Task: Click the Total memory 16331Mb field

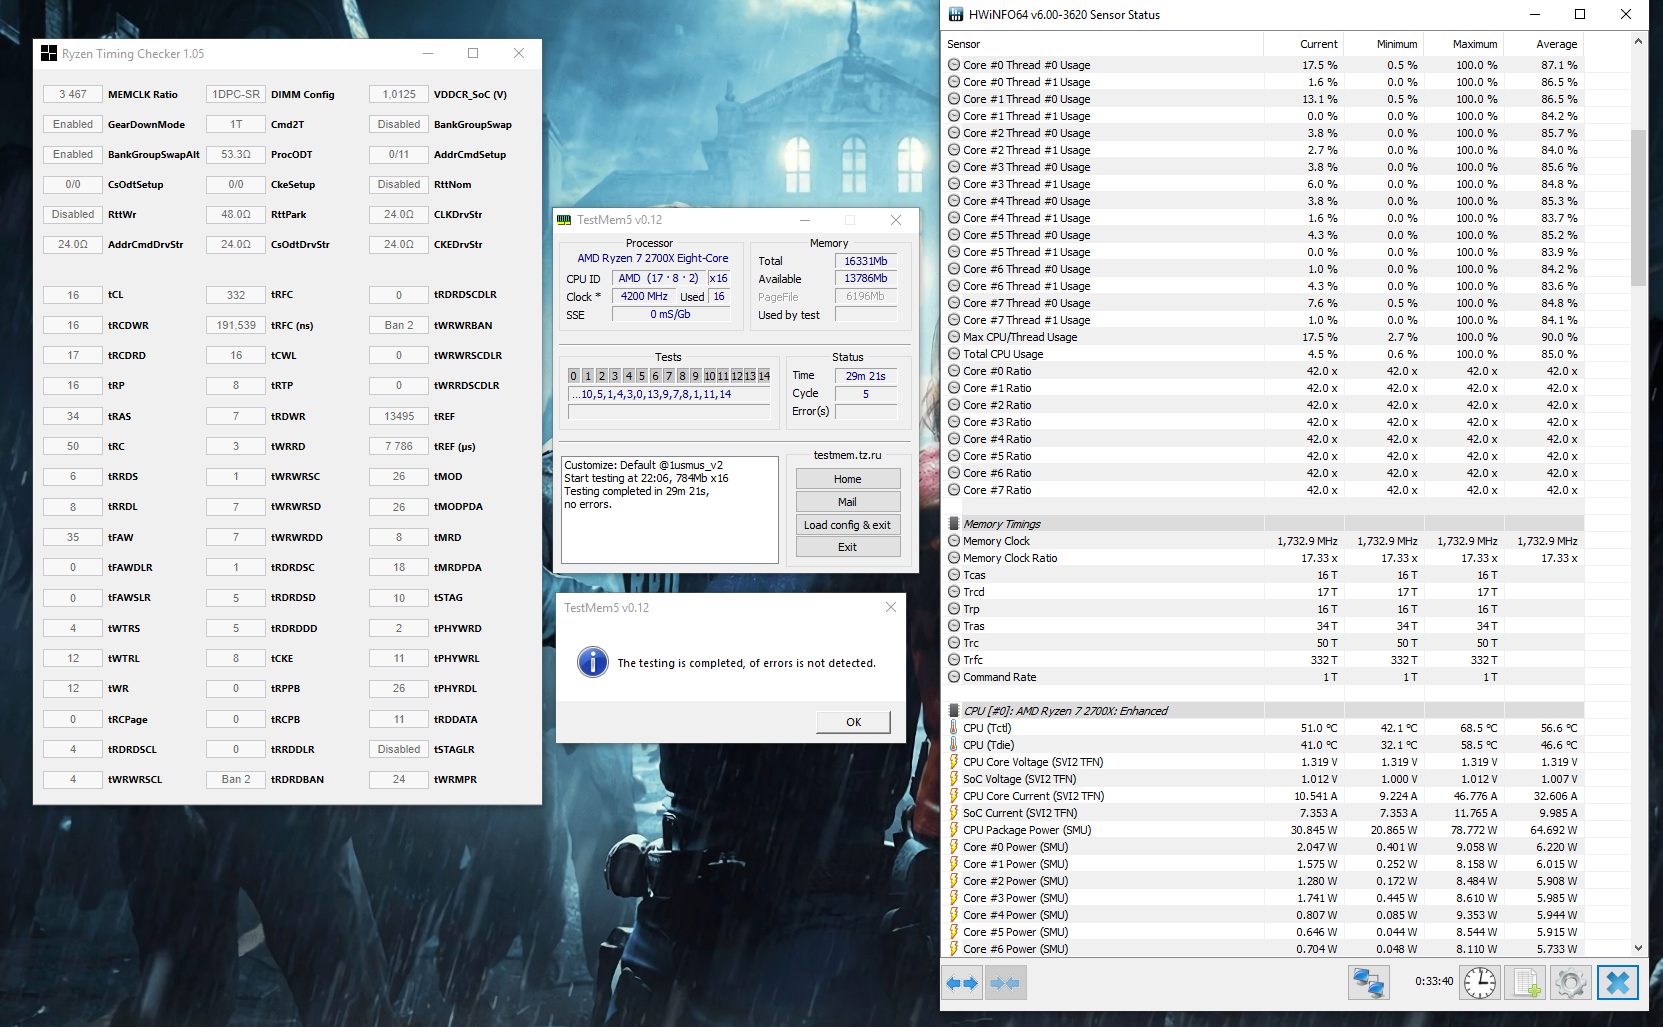Action: pyautogui.click(x=866, y=261)
